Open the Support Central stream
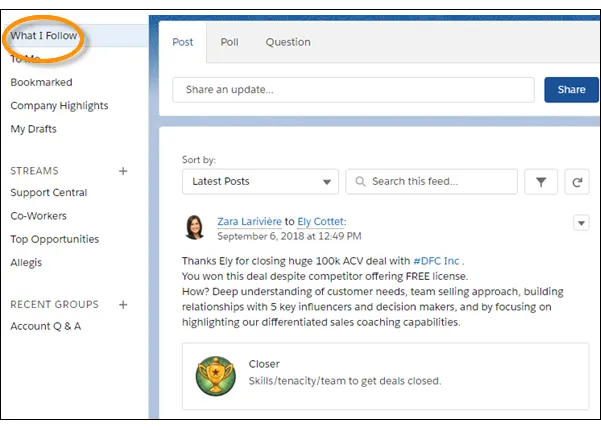Viewport: 601px width, 430px height. point(49,192)
